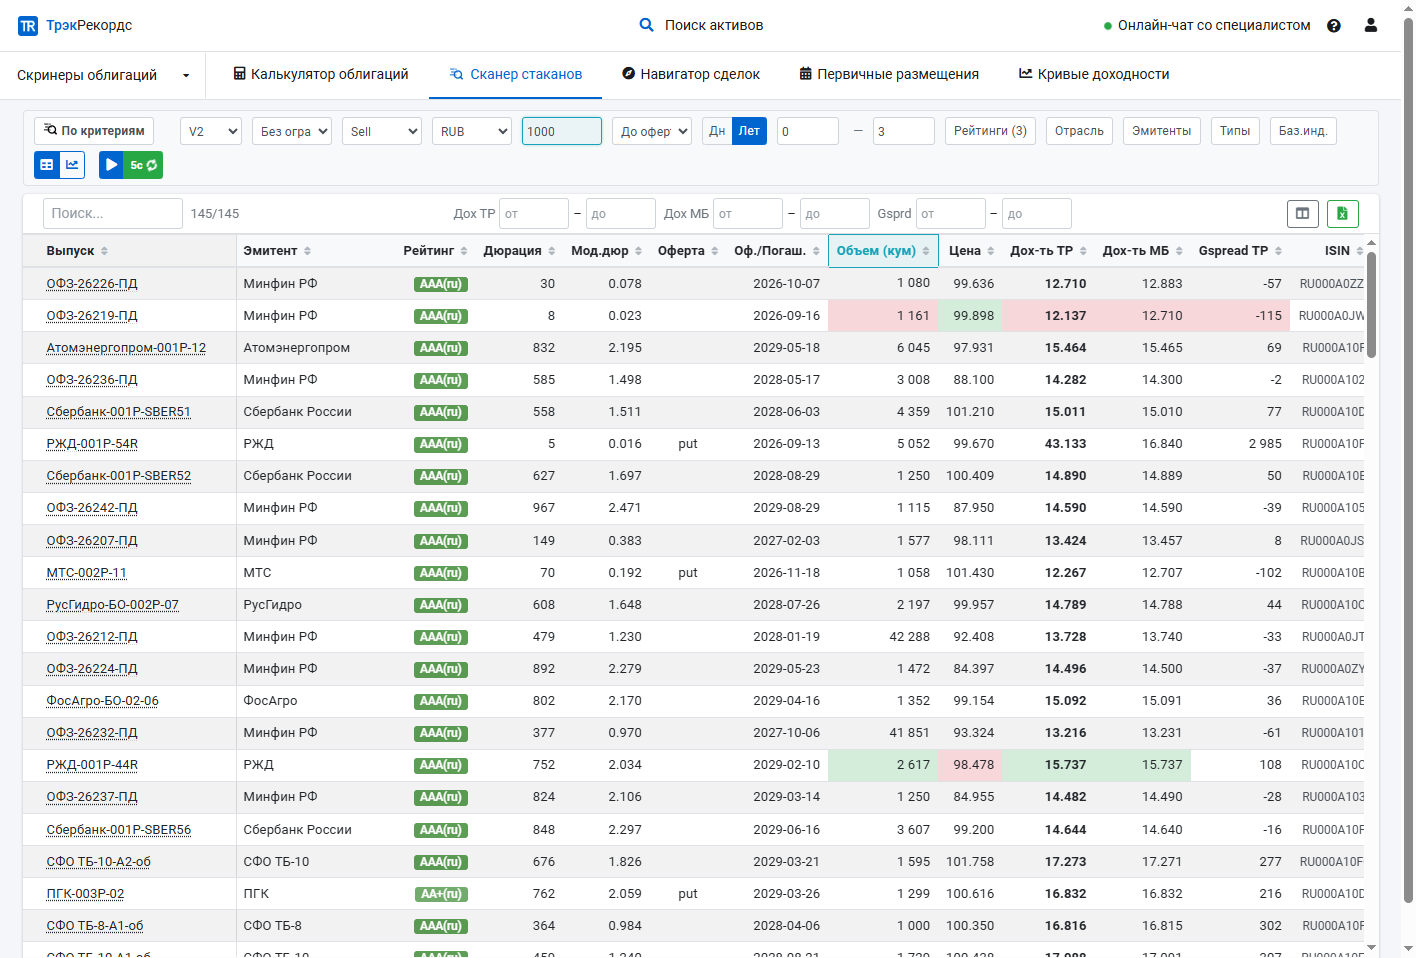1416x958 pixels.
Task: Open Кривые доходности tab
Action: (x=1094, y=74)
